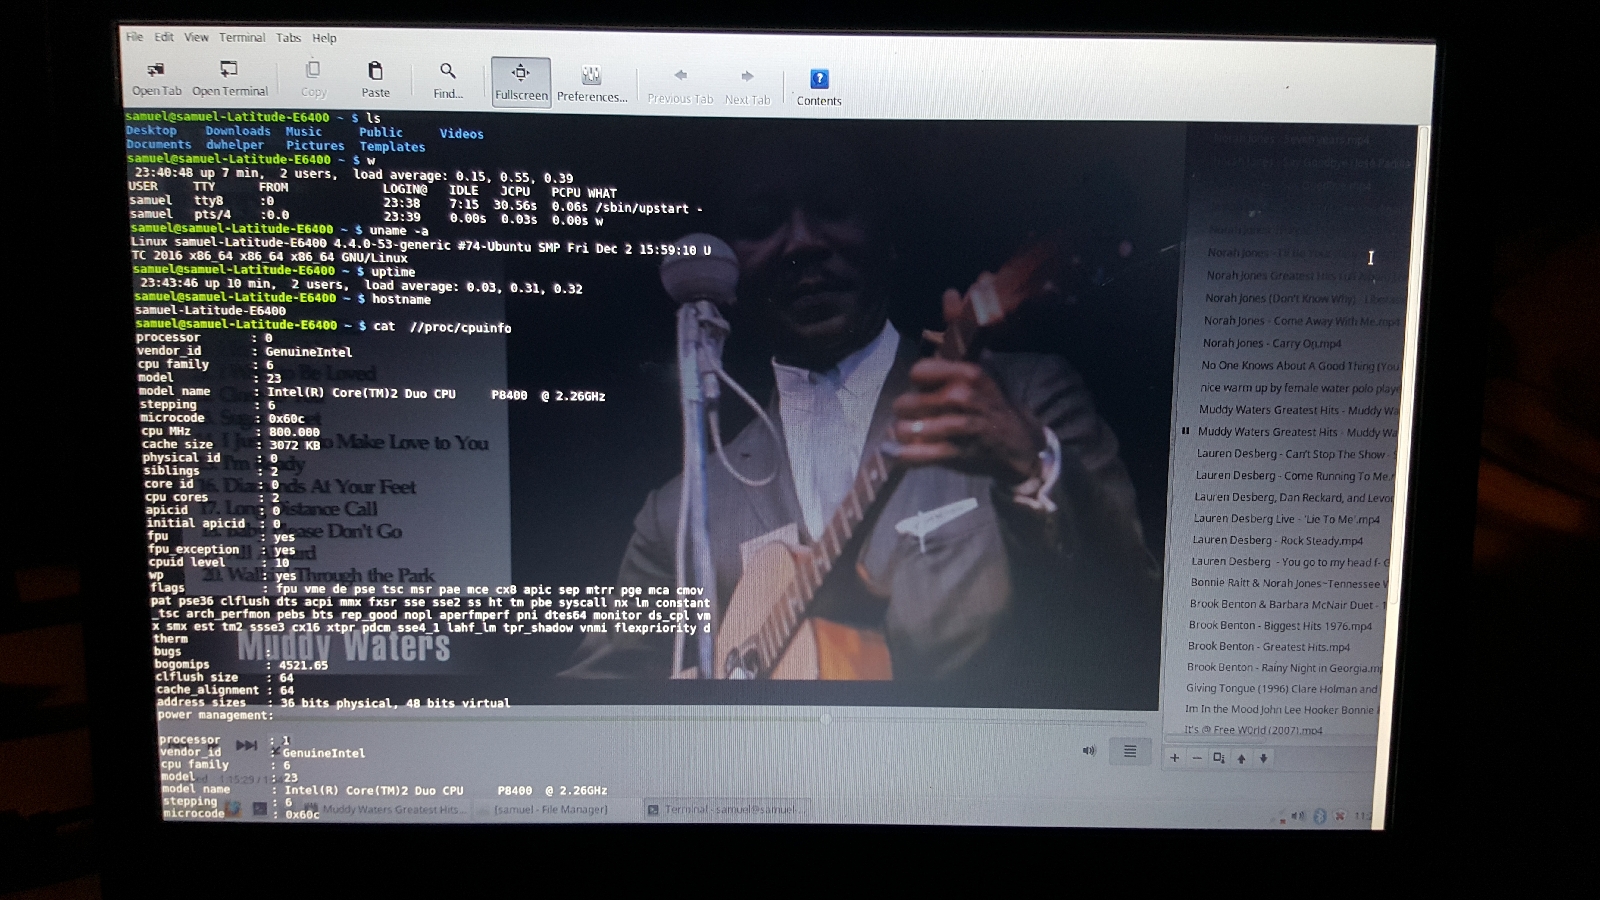Viewport: 1600px width, 900px height.
Task: Click the Paste toolbar icon
Action: click(x=375, y=80)
